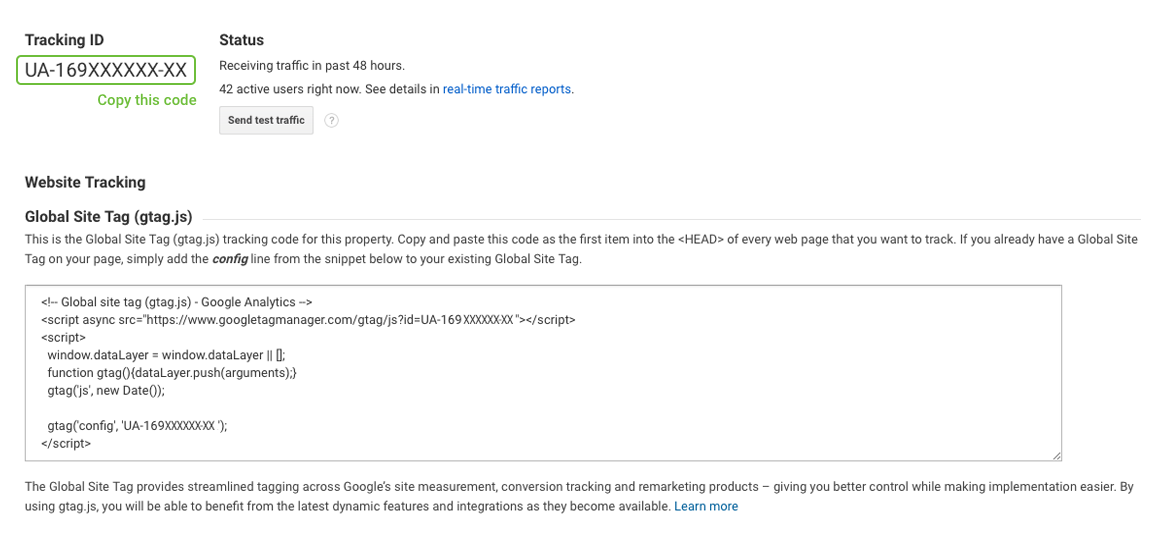
Task: Click the Website Tracking heading
Action: pos(86,182)
